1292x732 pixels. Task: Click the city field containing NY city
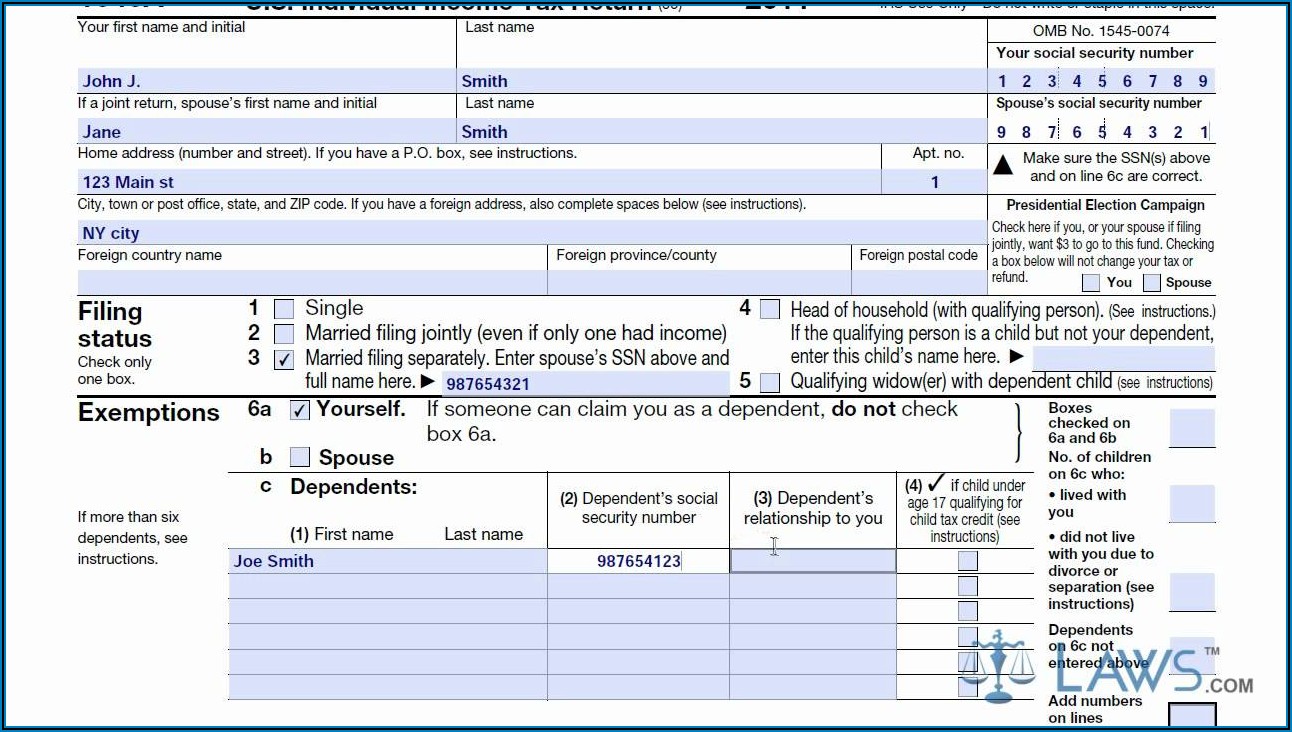coord(530,233)
